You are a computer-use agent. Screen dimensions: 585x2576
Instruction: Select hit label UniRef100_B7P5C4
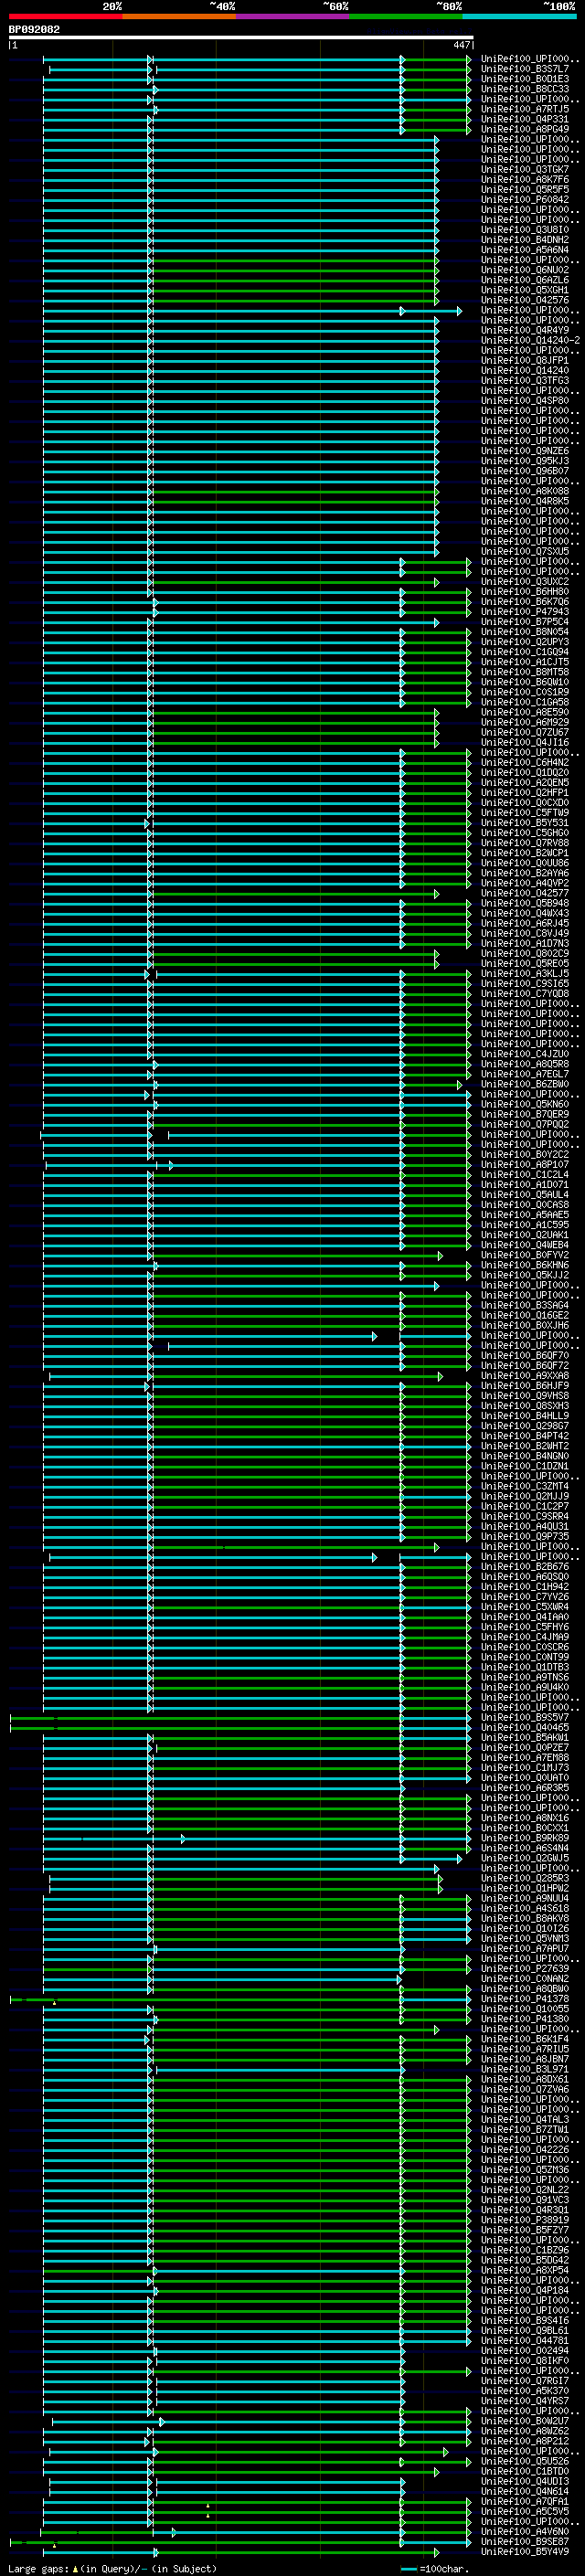[525, 622]
